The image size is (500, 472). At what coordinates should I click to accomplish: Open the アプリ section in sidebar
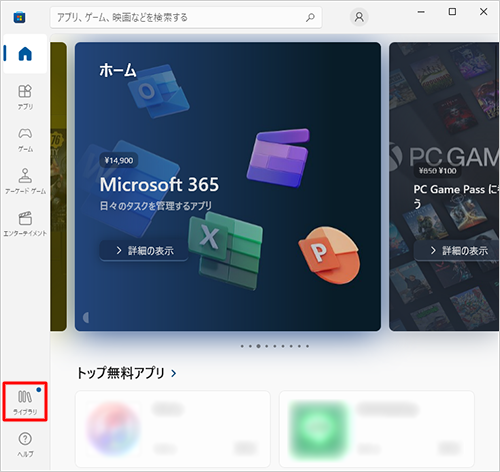(x=25, y=97)
